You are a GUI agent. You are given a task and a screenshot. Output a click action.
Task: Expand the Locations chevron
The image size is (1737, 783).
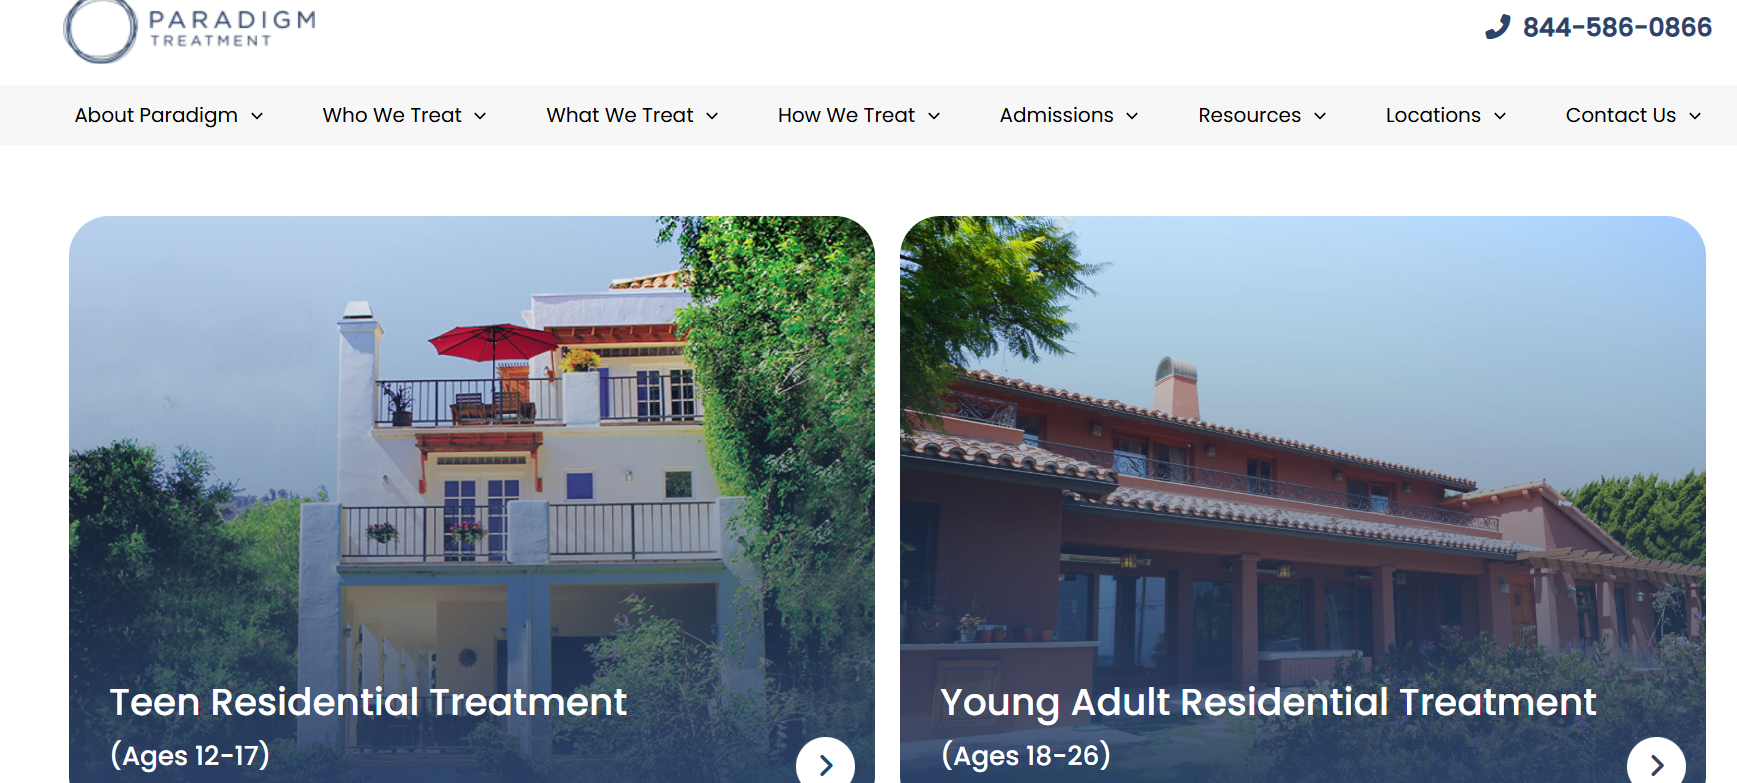(x=1500, y=116)
